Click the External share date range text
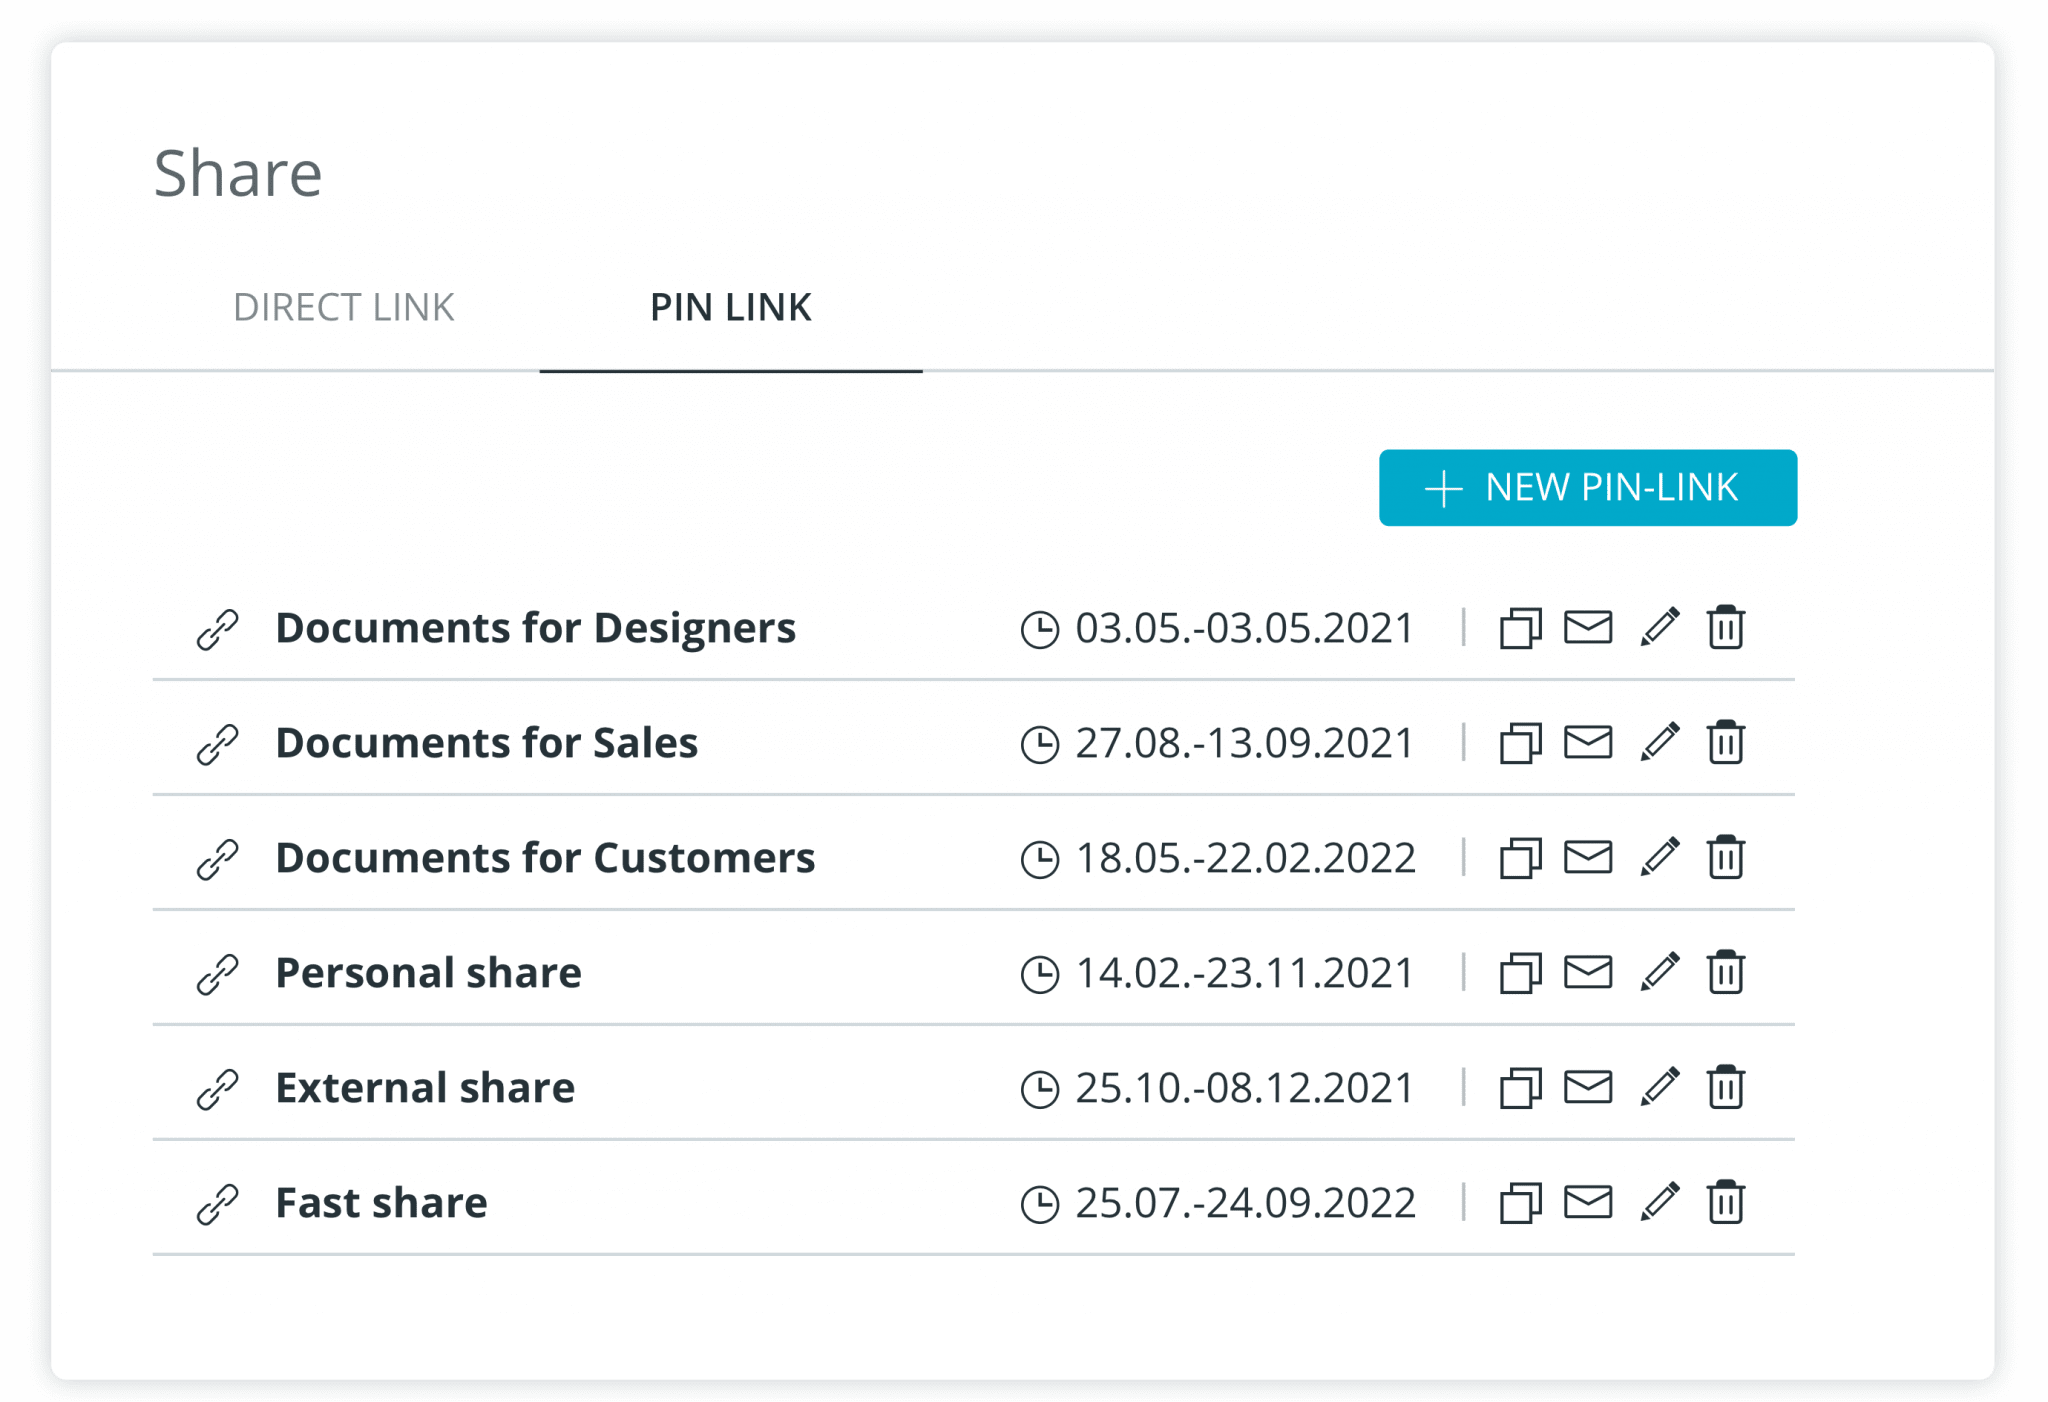The height and width of the screenshot is (1402, 2048). tap(1243, 1086)
